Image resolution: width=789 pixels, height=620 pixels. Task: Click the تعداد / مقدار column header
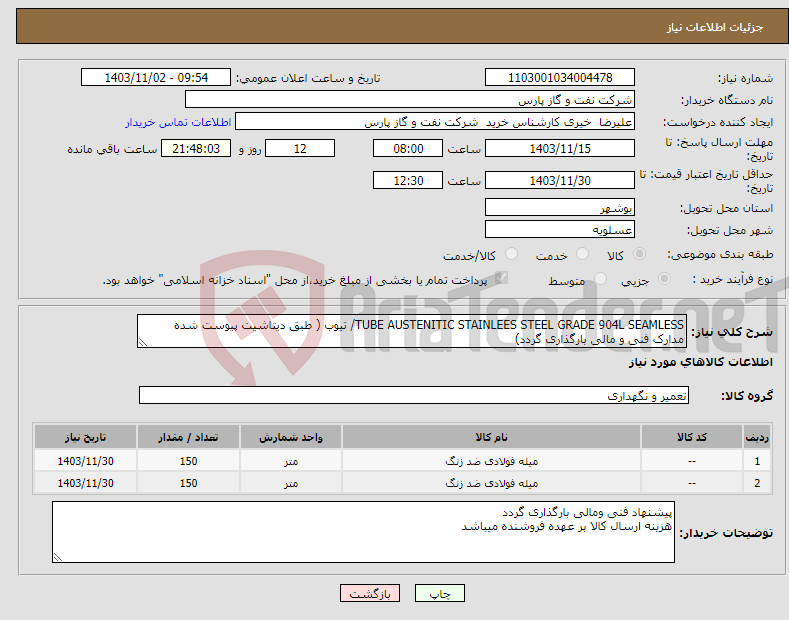click(188, 437)
